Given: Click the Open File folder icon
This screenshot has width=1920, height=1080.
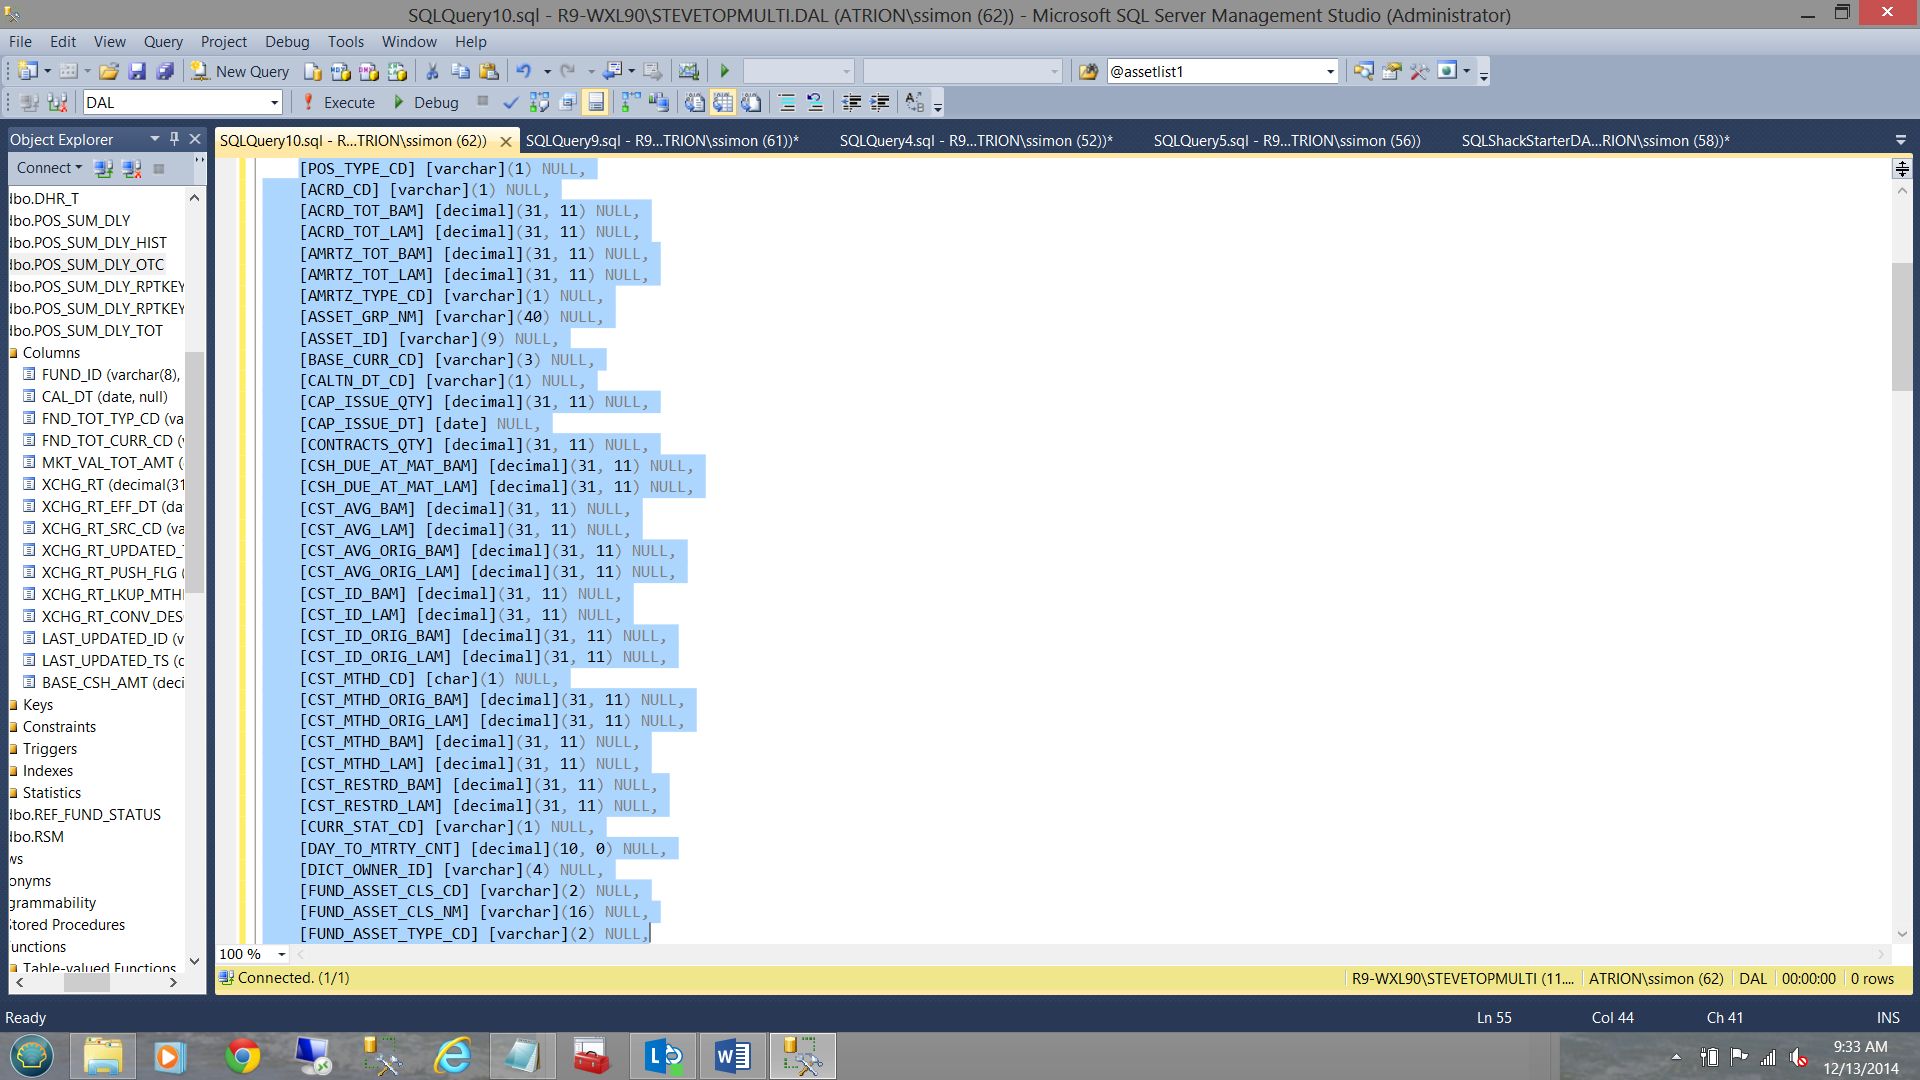Looking at the screenshot, I should point(109,71).
